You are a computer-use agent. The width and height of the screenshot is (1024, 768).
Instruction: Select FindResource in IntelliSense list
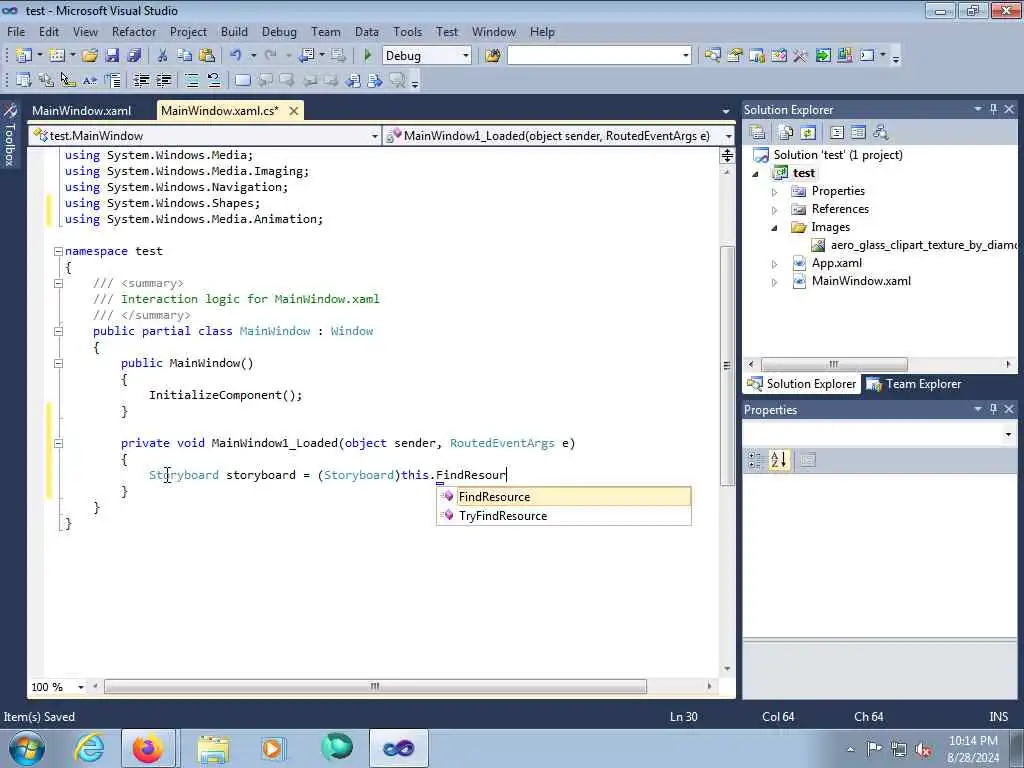(564, 496)
